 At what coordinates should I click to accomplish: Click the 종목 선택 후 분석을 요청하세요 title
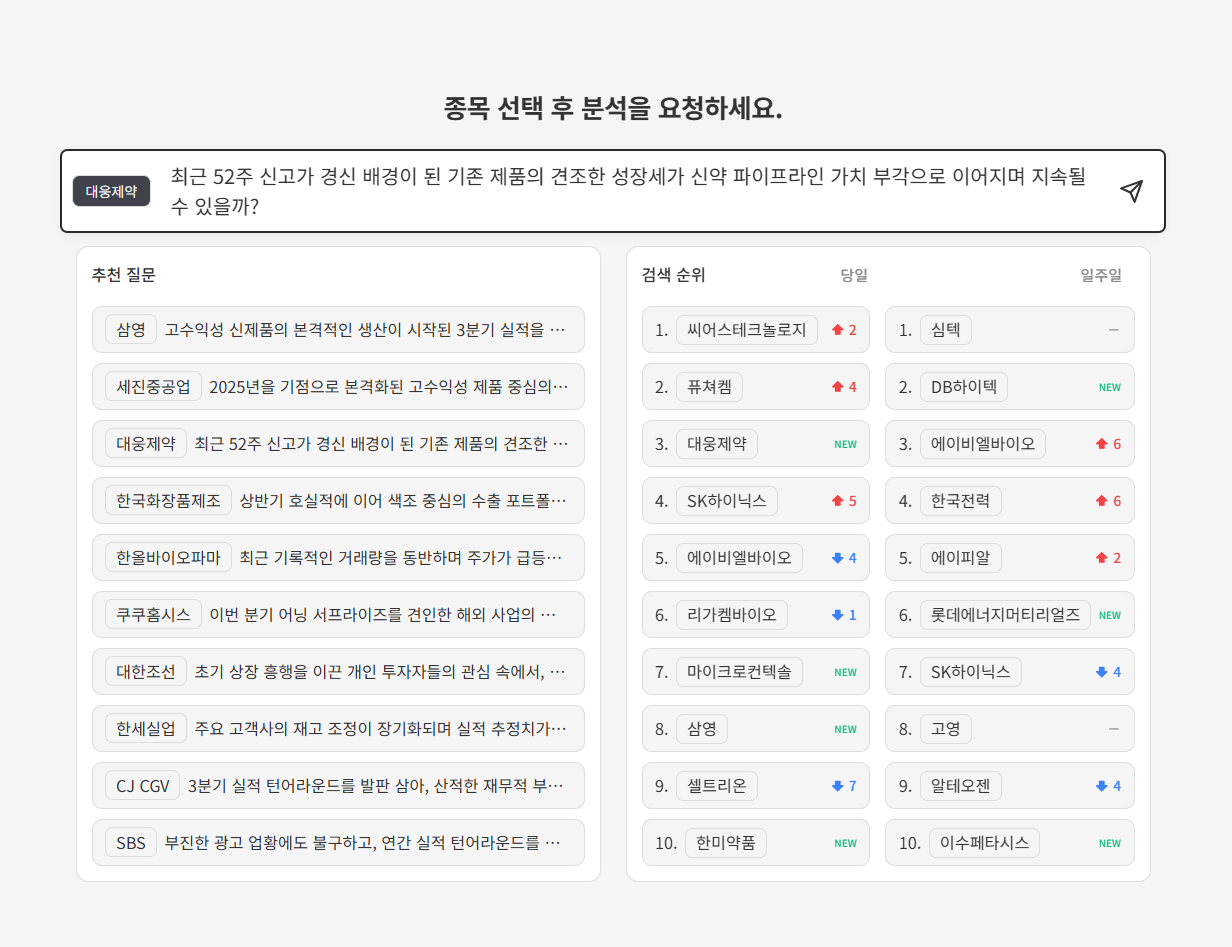tap(613, 108)
